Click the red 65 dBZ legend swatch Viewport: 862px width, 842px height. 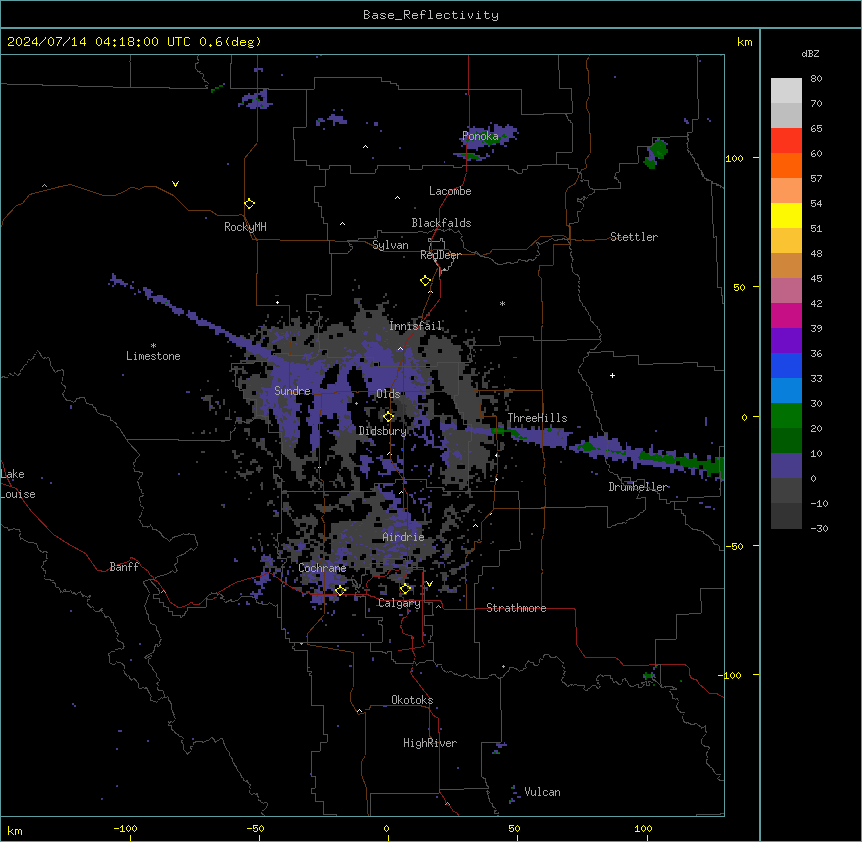point(786,140)
